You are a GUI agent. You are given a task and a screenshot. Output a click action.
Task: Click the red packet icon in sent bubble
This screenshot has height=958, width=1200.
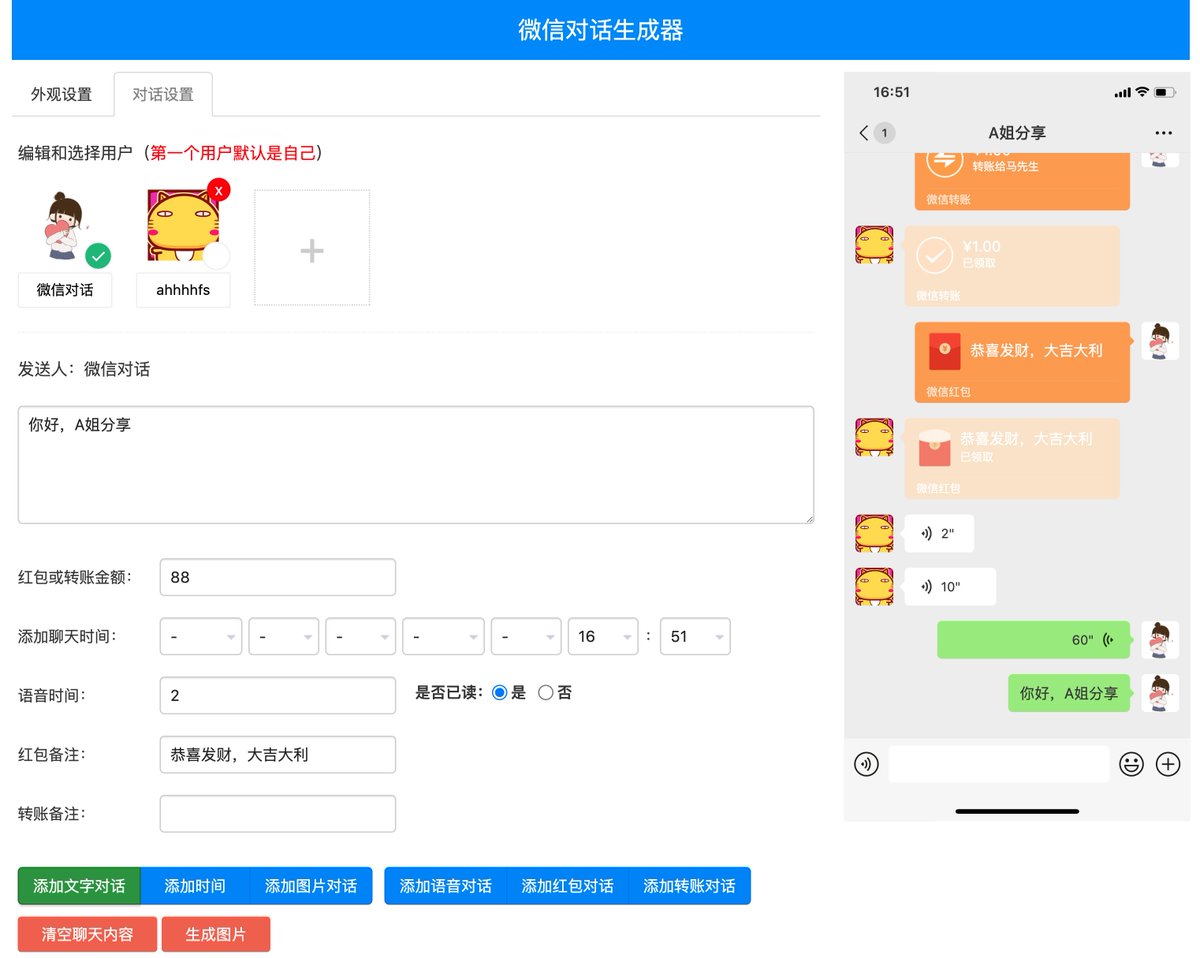click(945, 351)
